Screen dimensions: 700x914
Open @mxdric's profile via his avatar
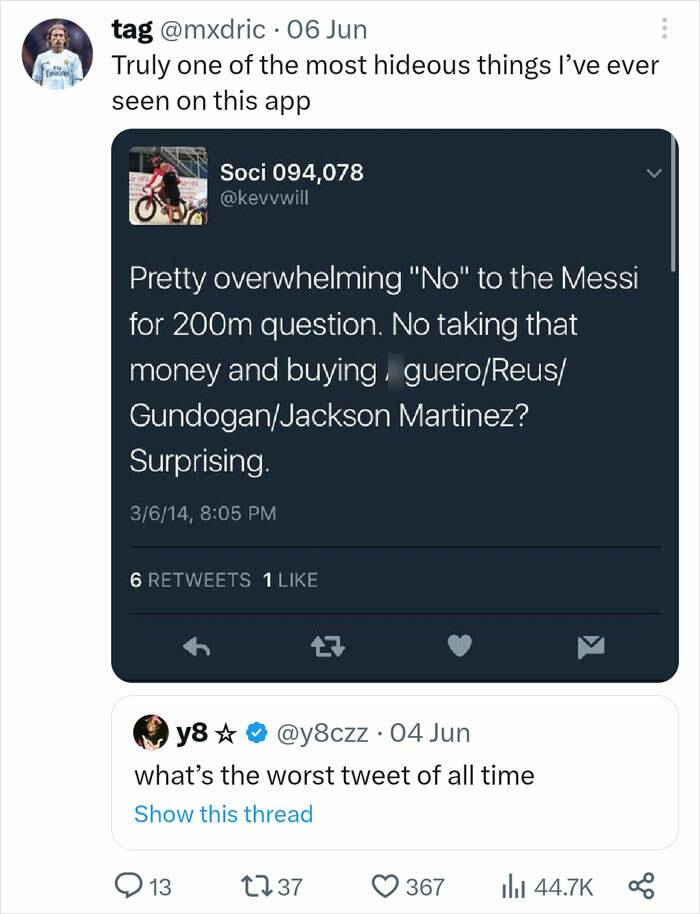click(x=57, y=57)
